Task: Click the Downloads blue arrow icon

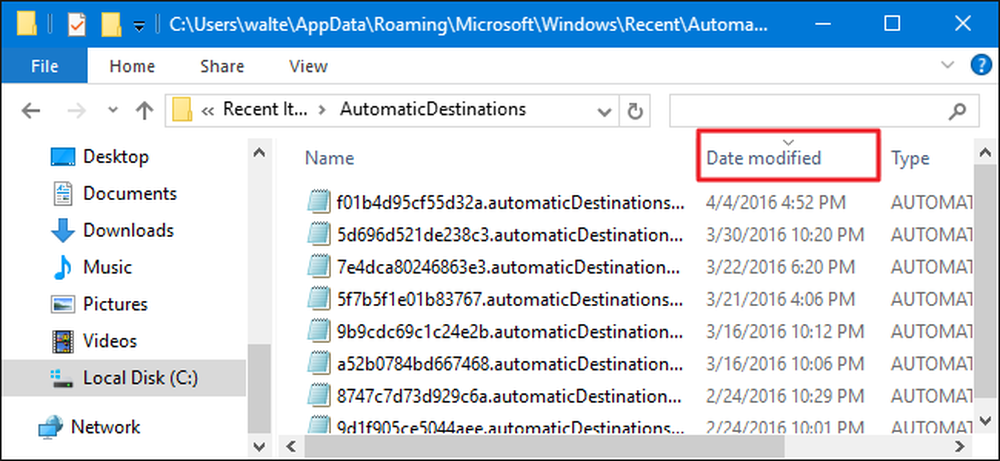Action: point(62,231)
